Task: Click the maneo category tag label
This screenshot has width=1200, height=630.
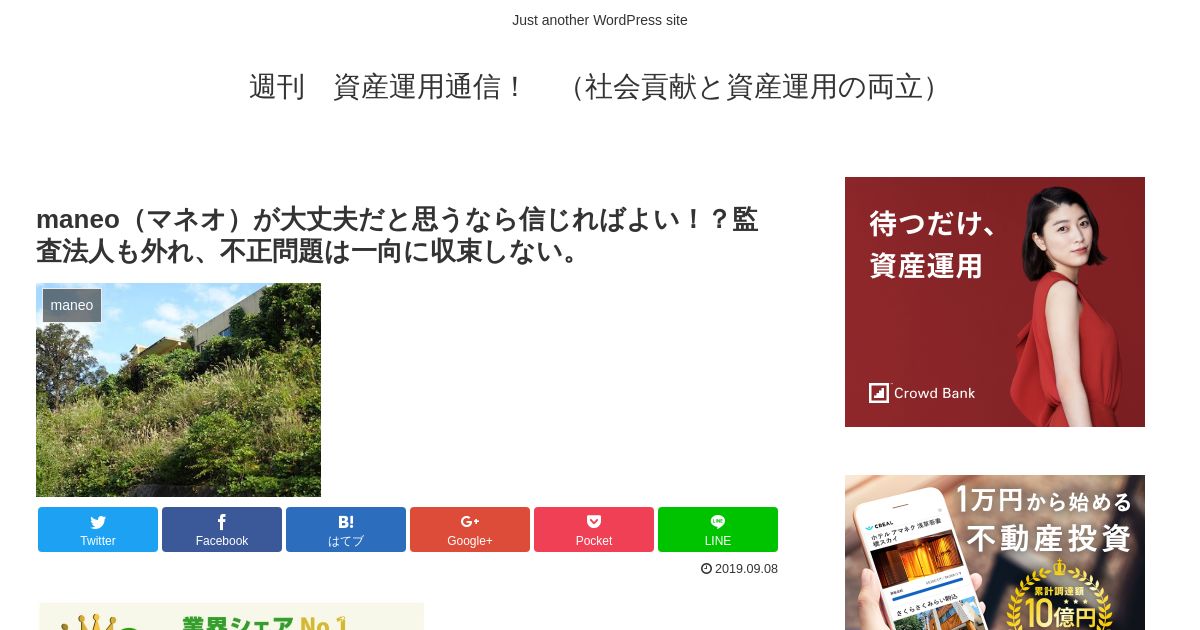Action: (72, 305)
